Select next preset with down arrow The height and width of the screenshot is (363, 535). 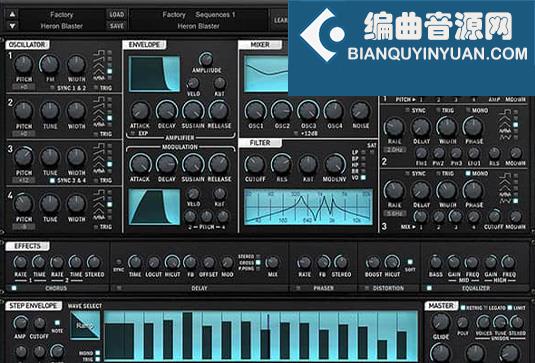tap(12, 26)
